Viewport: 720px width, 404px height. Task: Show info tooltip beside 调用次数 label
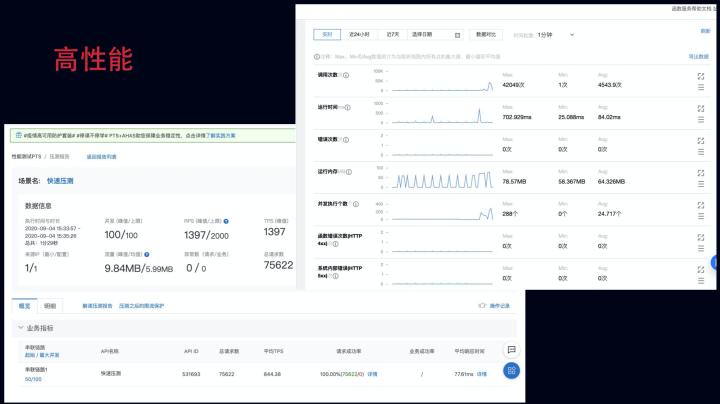[x=346, y=75]
